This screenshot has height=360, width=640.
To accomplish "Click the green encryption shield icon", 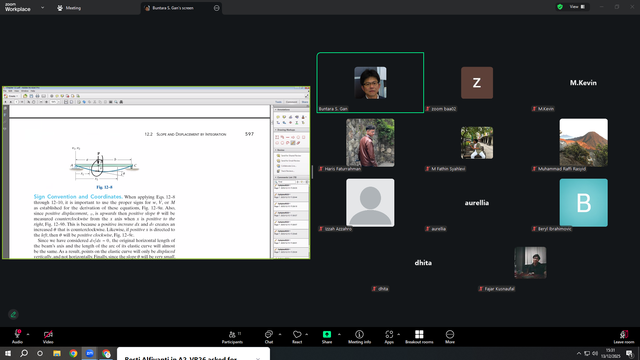I will (x=560, y=7).
